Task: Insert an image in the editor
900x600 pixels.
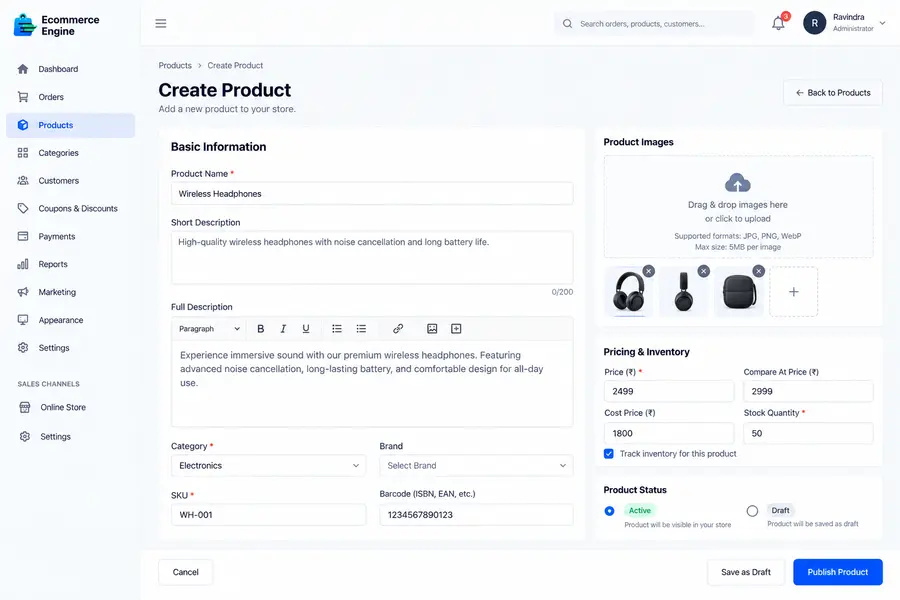Action: coord(432,328)
